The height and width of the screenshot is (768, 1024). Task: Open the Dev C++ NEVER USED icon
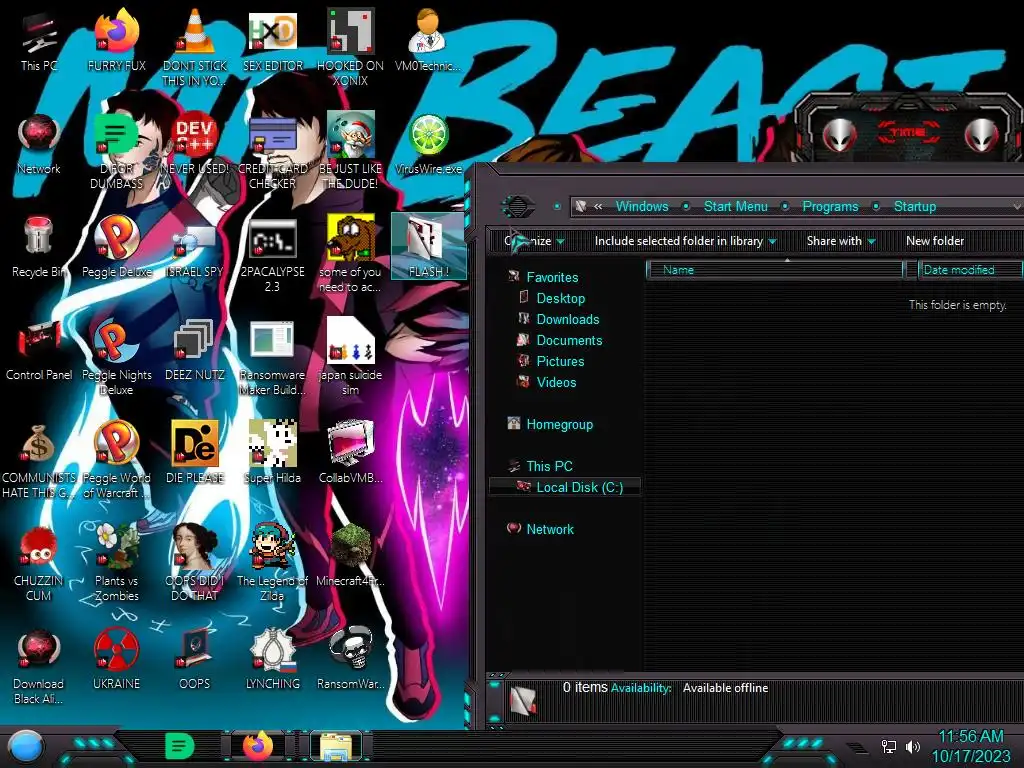(195, 144)
